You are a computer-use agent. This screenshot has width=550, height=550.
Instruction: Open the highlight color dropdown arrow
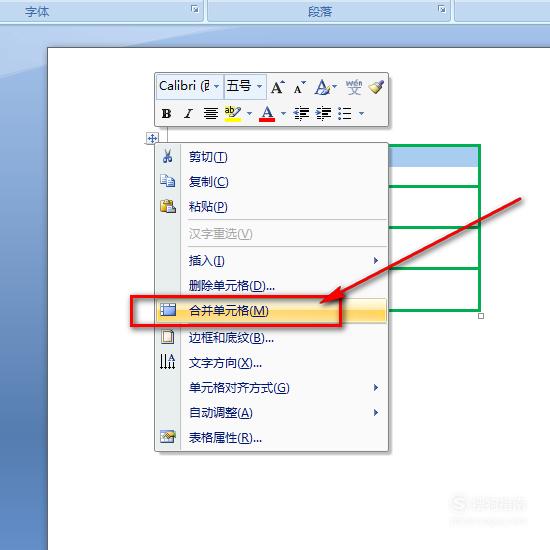pyautogui.click(x=249, y=113)
